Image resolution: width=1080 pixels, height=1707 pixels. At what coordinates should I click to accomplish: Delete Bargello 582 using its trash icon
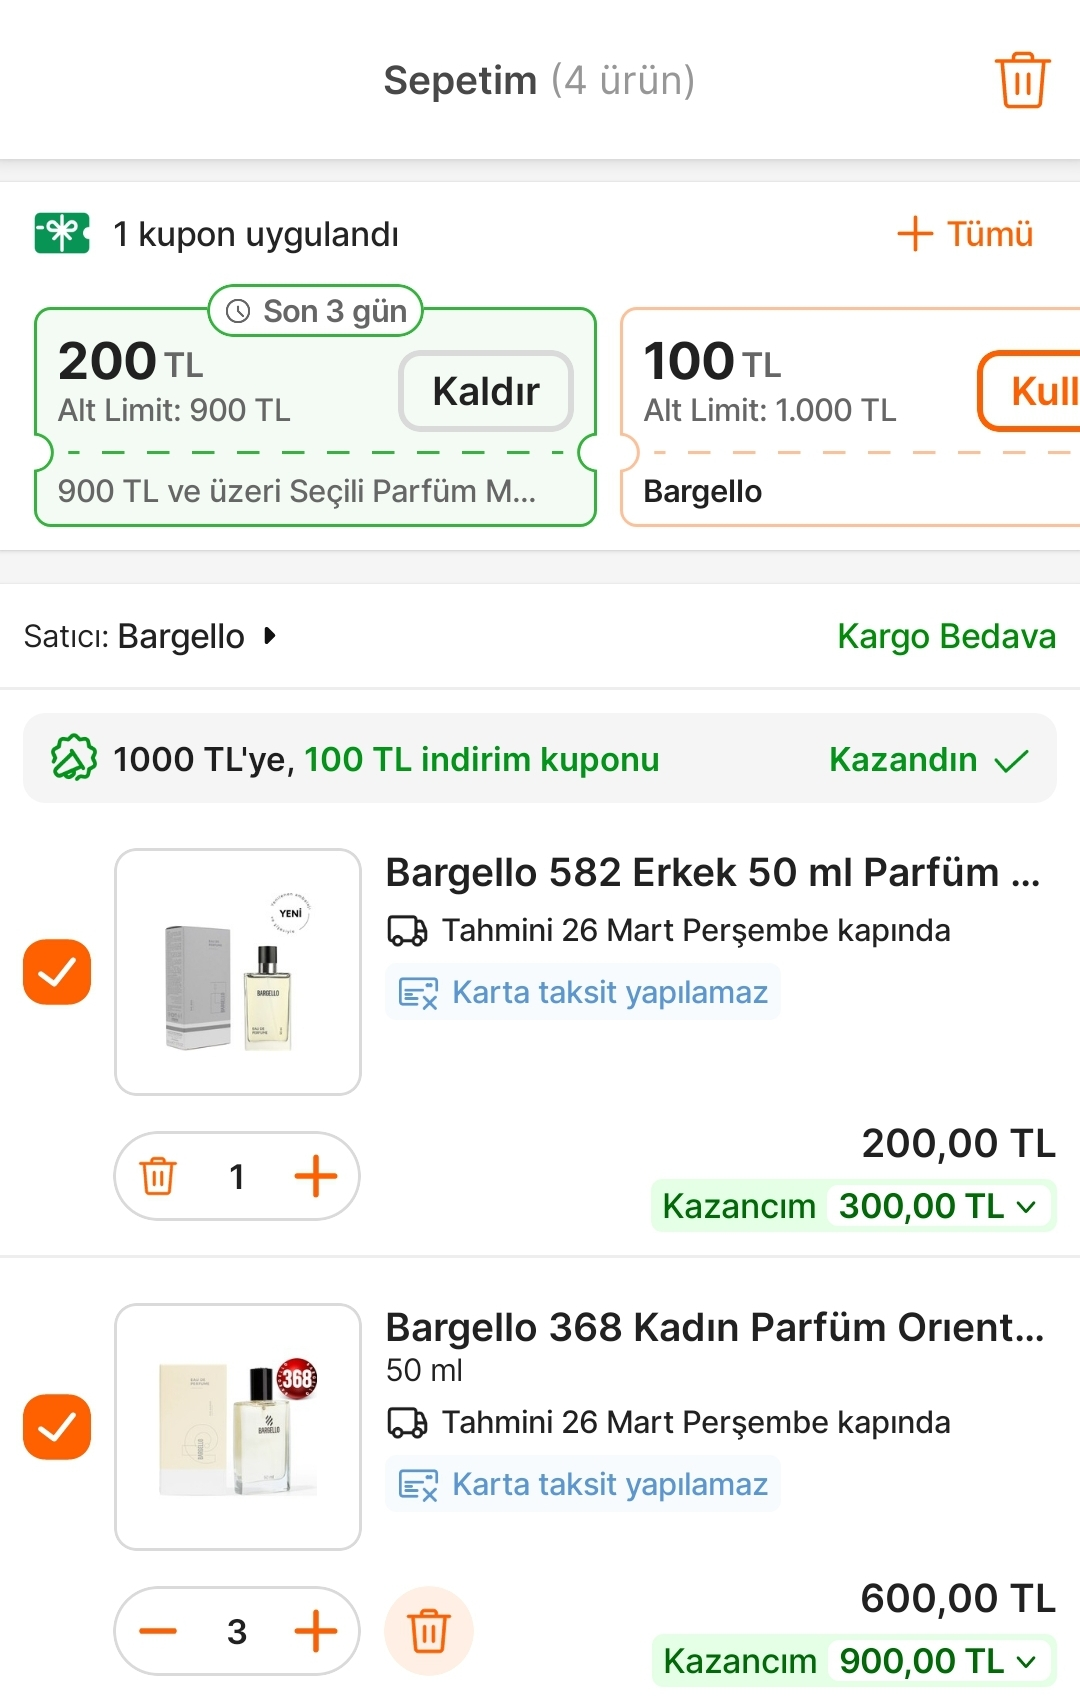tap(158, 1176)
